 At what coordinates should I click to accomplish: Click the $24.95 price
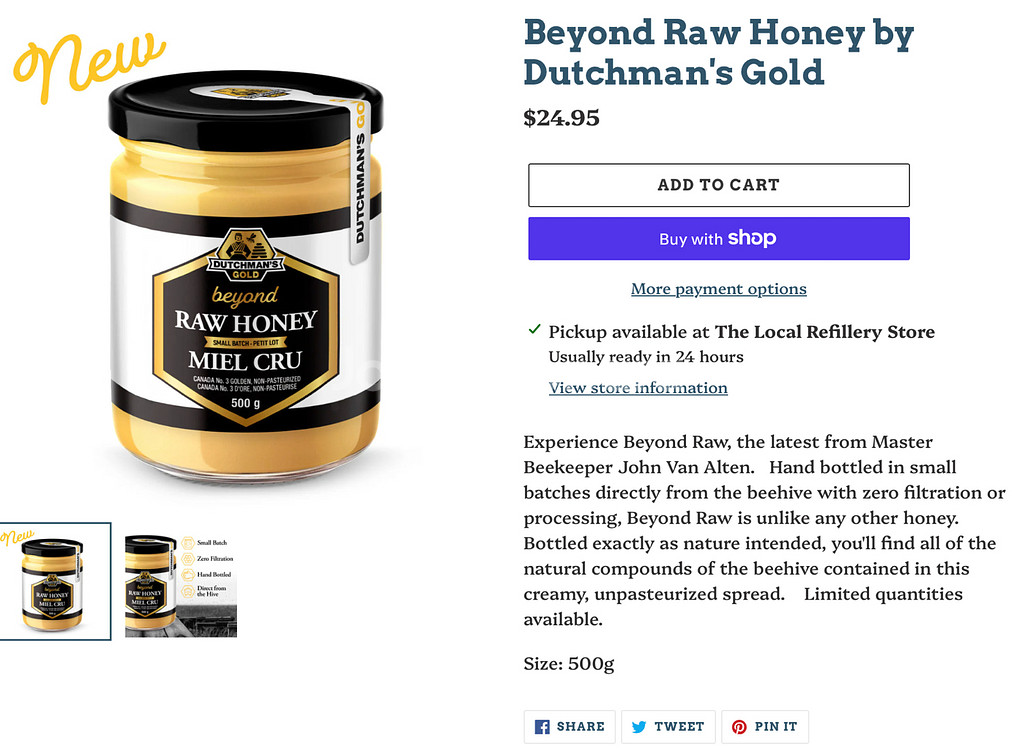click(x=561, y=118)
